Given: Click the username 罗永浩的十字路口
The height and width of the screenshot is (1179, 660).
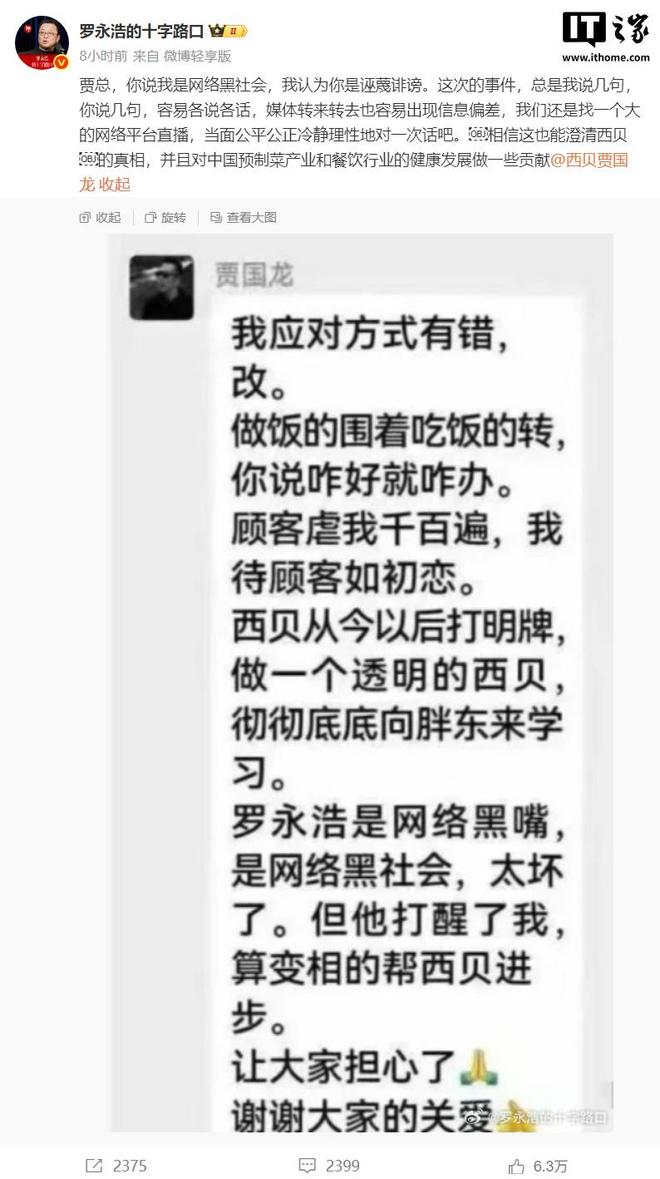Looking at the screenshot, I should (x=142, y=32).
